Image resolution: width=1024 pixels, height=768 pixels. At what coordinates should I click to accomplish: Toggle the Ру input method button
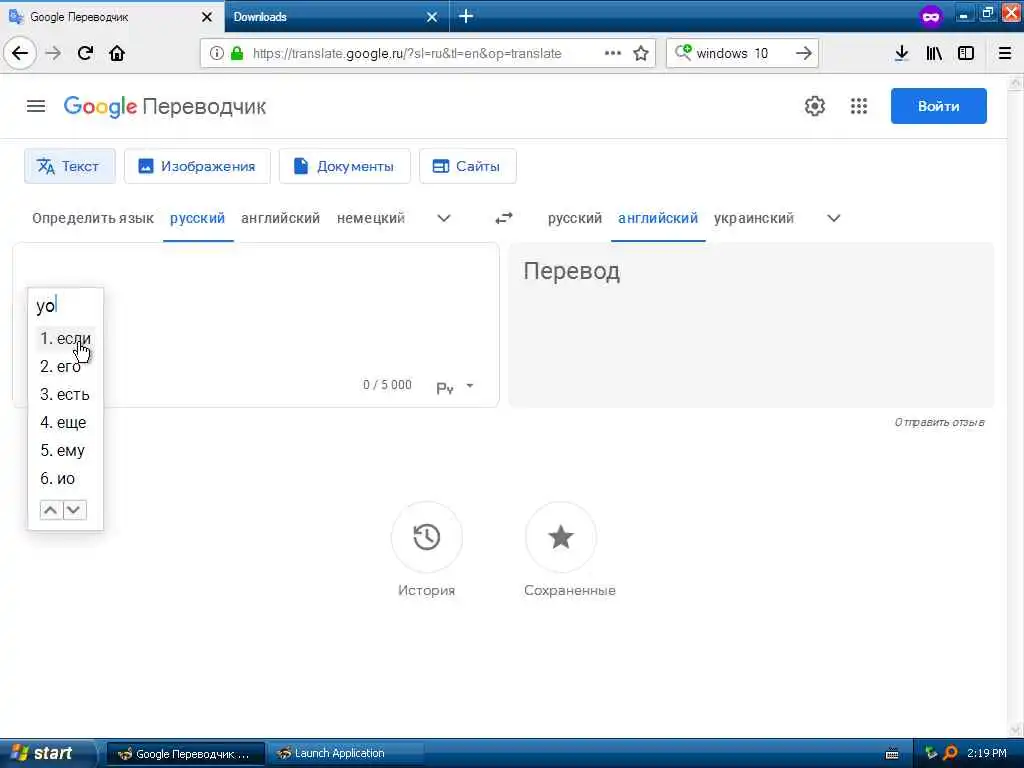(445, 388)
